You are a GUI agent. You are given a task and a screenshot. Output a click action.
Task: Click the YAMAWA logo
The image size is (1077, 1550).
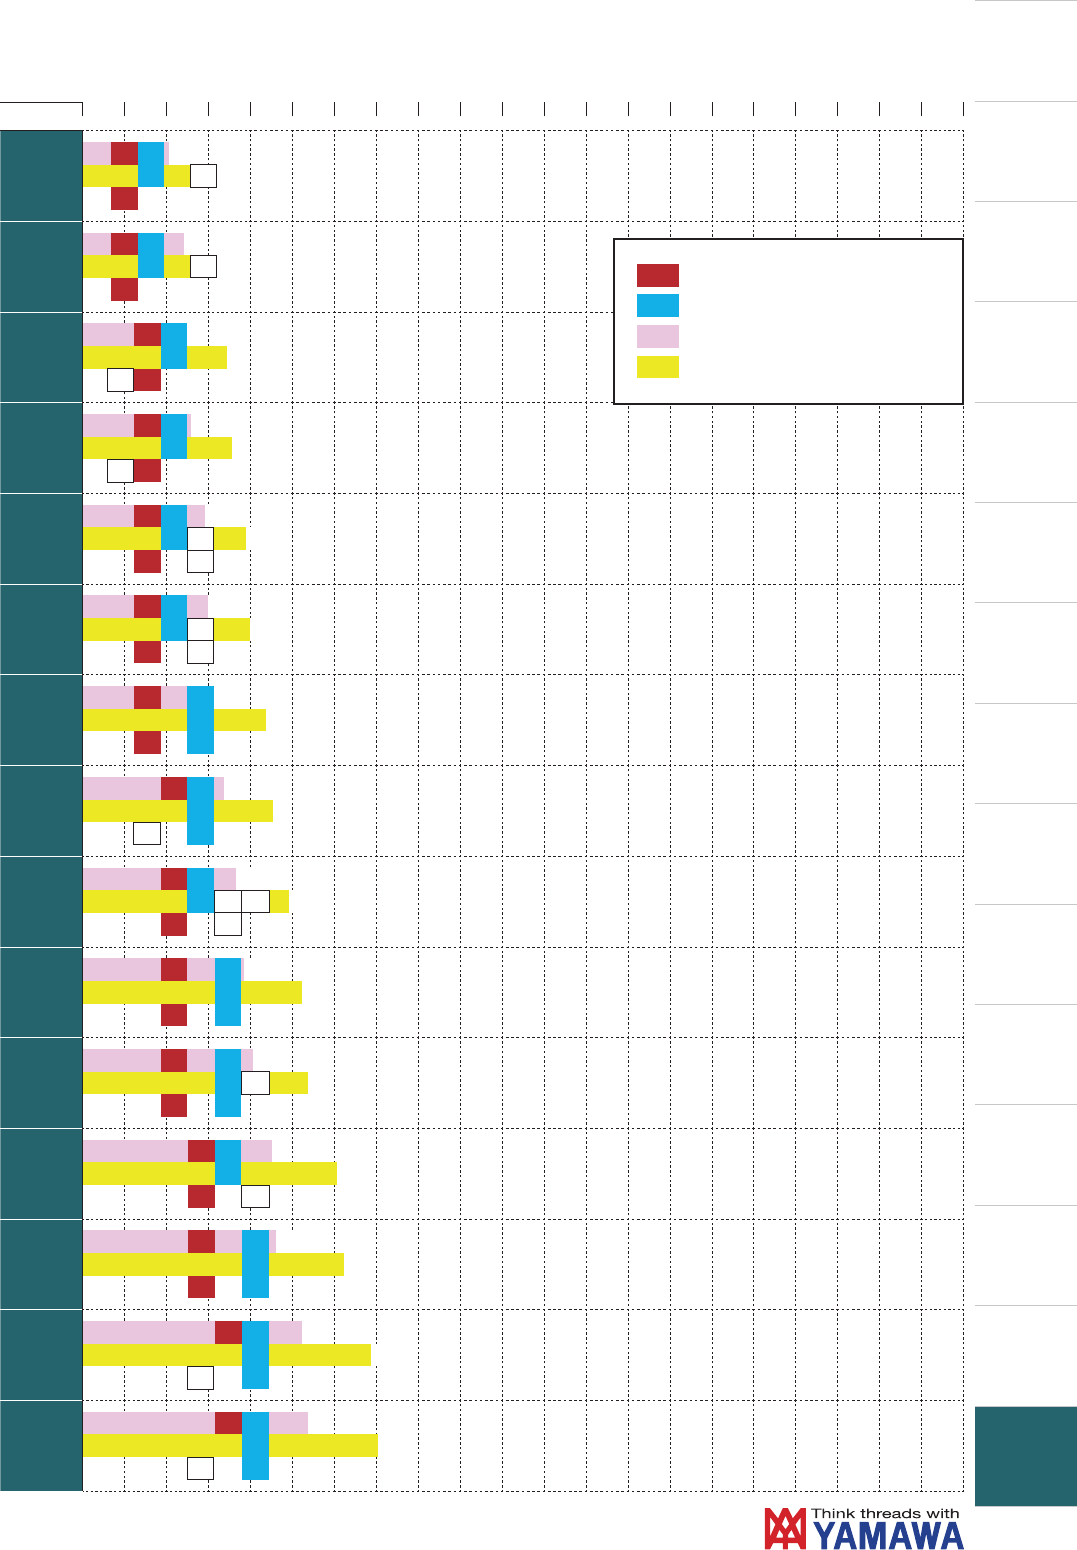click(864, 1528)
